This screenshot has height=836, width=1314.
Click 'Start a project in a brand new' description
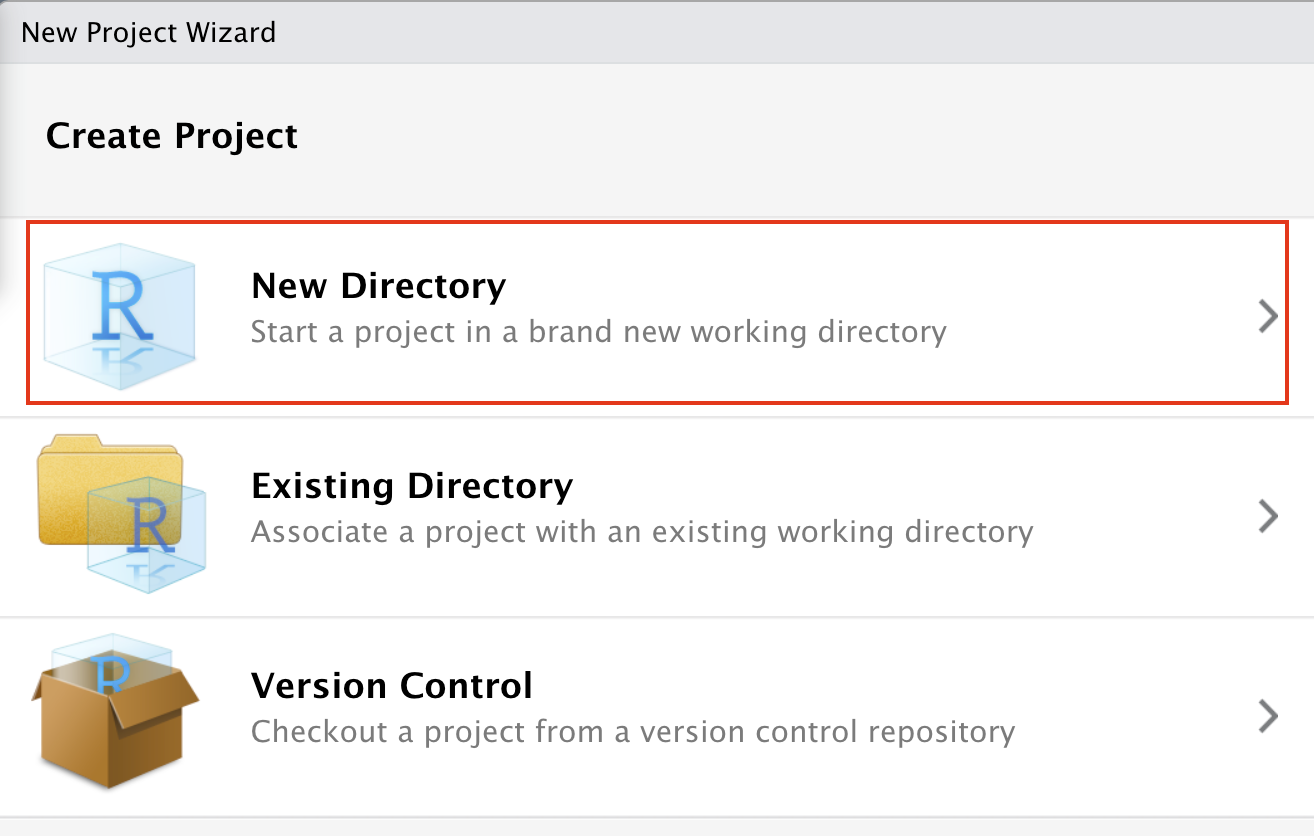click(597, 331)
